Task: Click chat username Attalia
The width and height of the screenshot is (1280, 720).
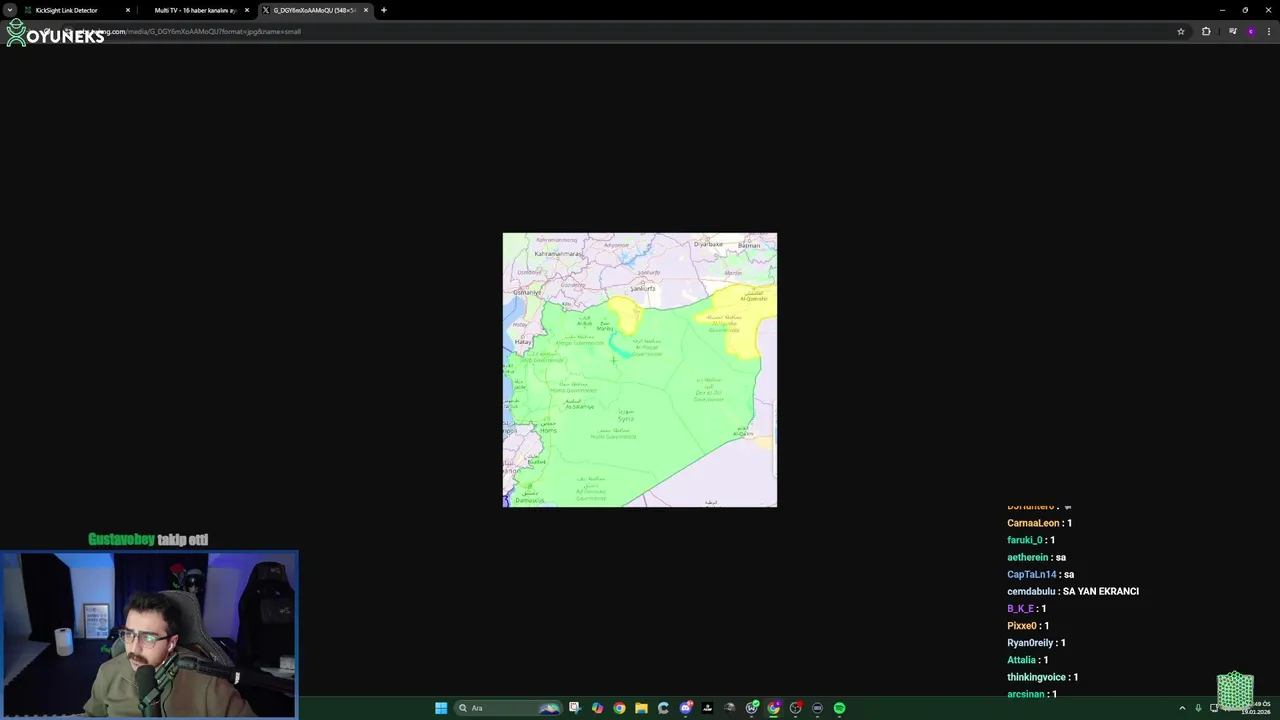Action: pyautogui.click(x=1021, y=659)
